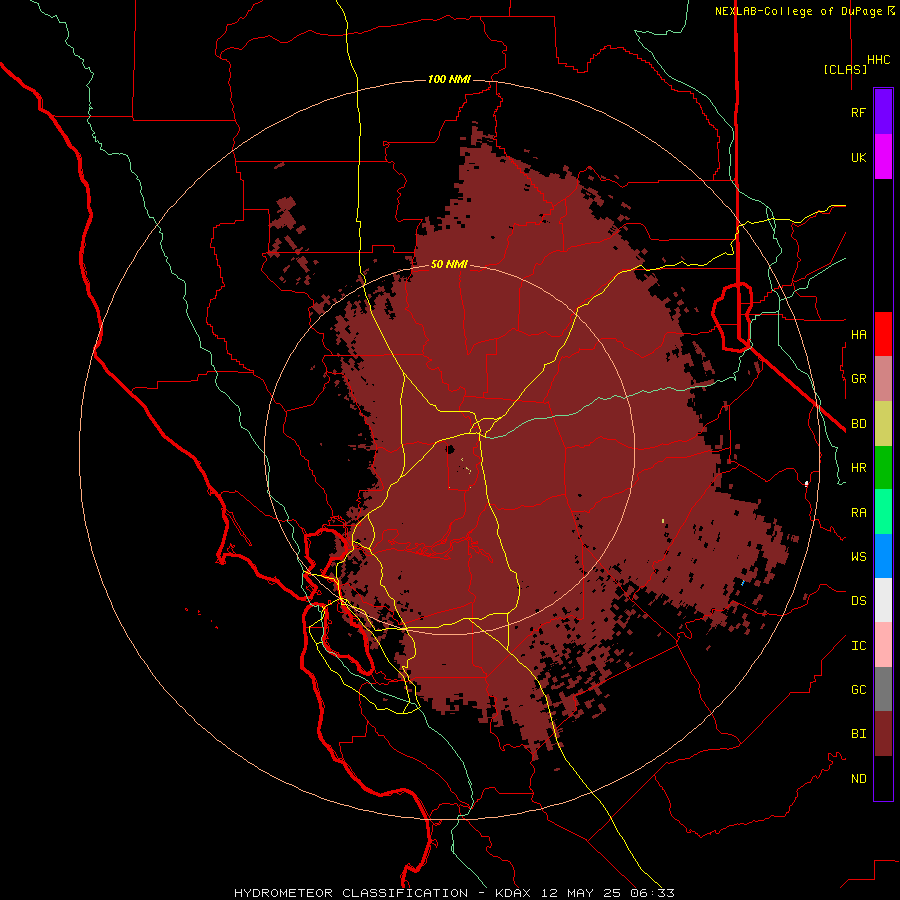900x900 pixels.
Task: Click the BD yellow legend swatch
Action: [883, 424]
